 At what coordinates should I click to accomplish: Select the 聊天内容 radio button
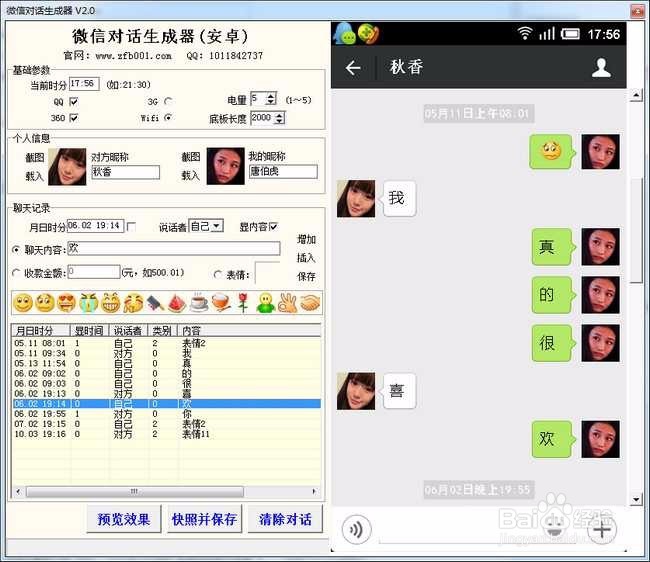(x=16, y=250)
